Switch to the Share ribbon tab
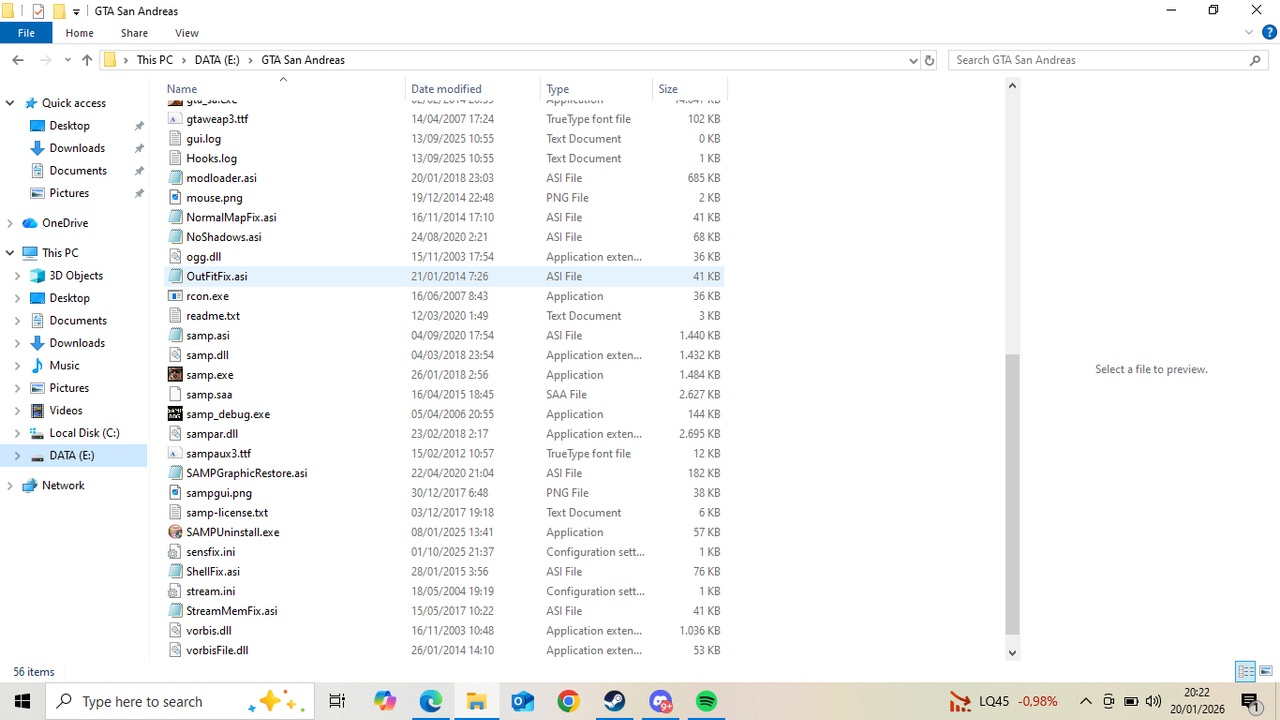The image size is (1280, 720). point(134,33)
